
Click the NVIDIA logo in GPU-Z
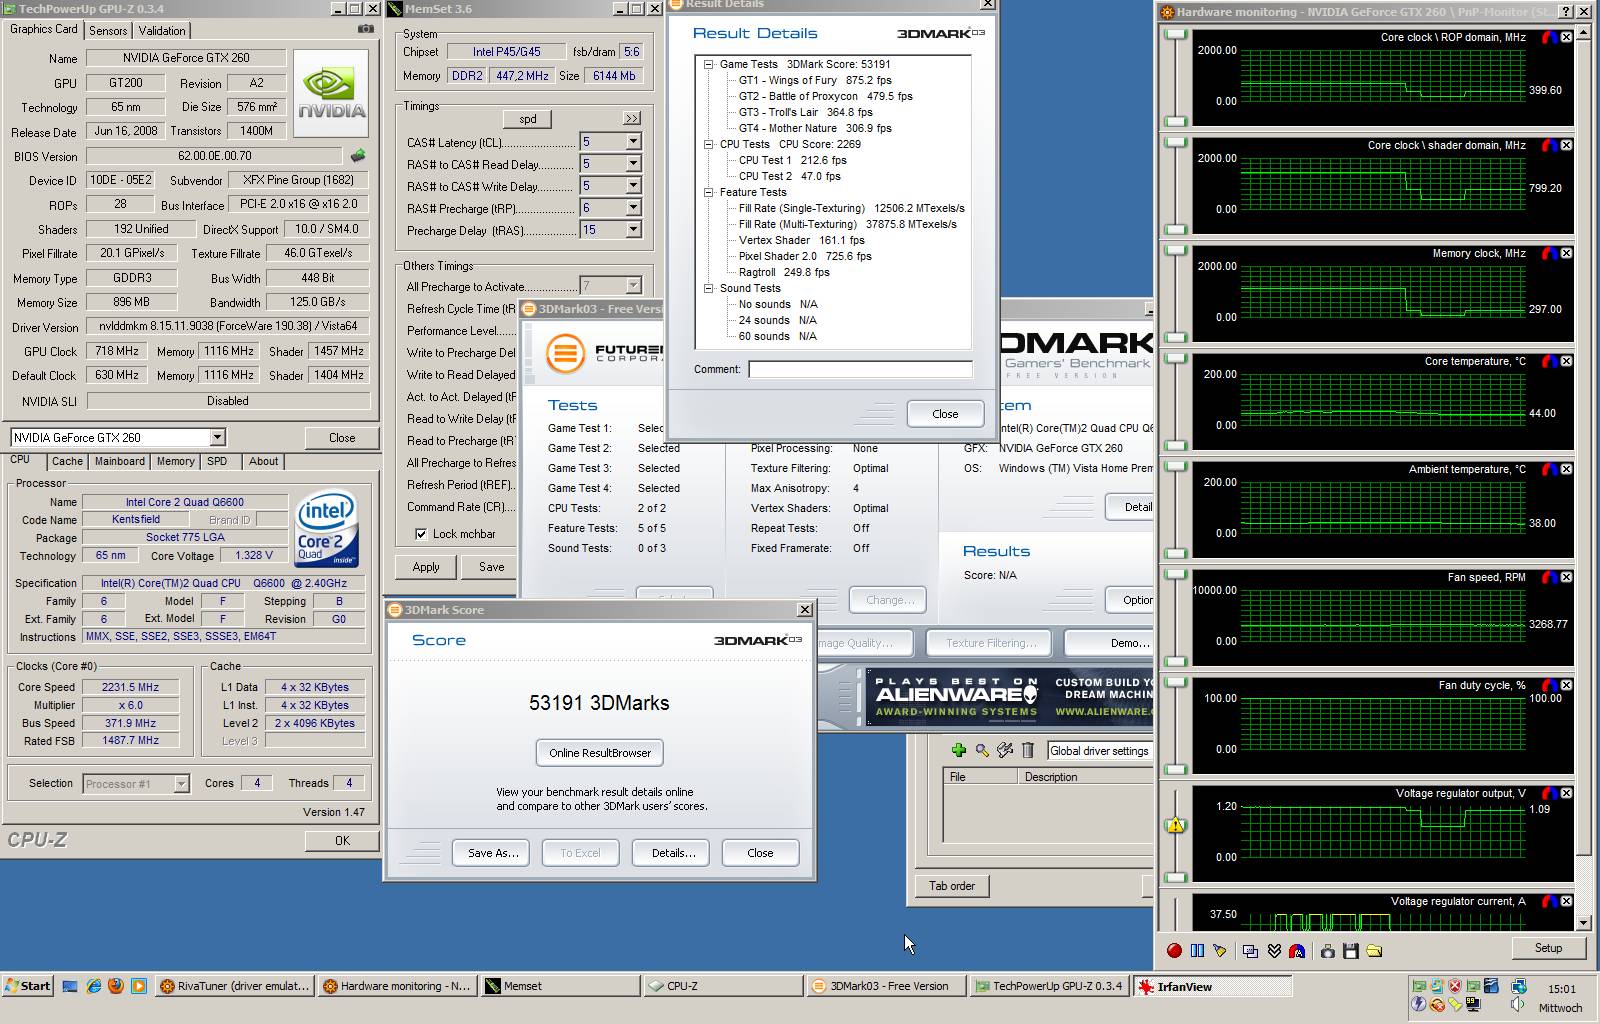(x=331, y=94)
